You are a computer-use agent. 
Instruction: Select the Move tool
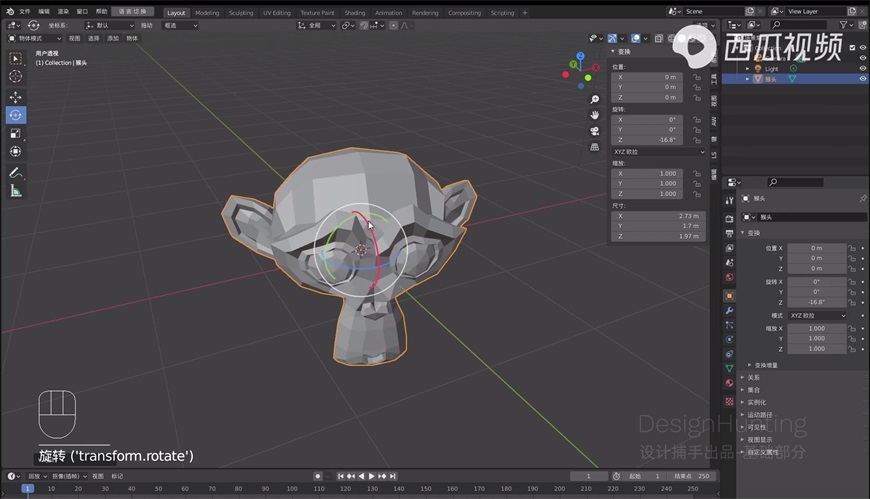click(x=16, y=97)
